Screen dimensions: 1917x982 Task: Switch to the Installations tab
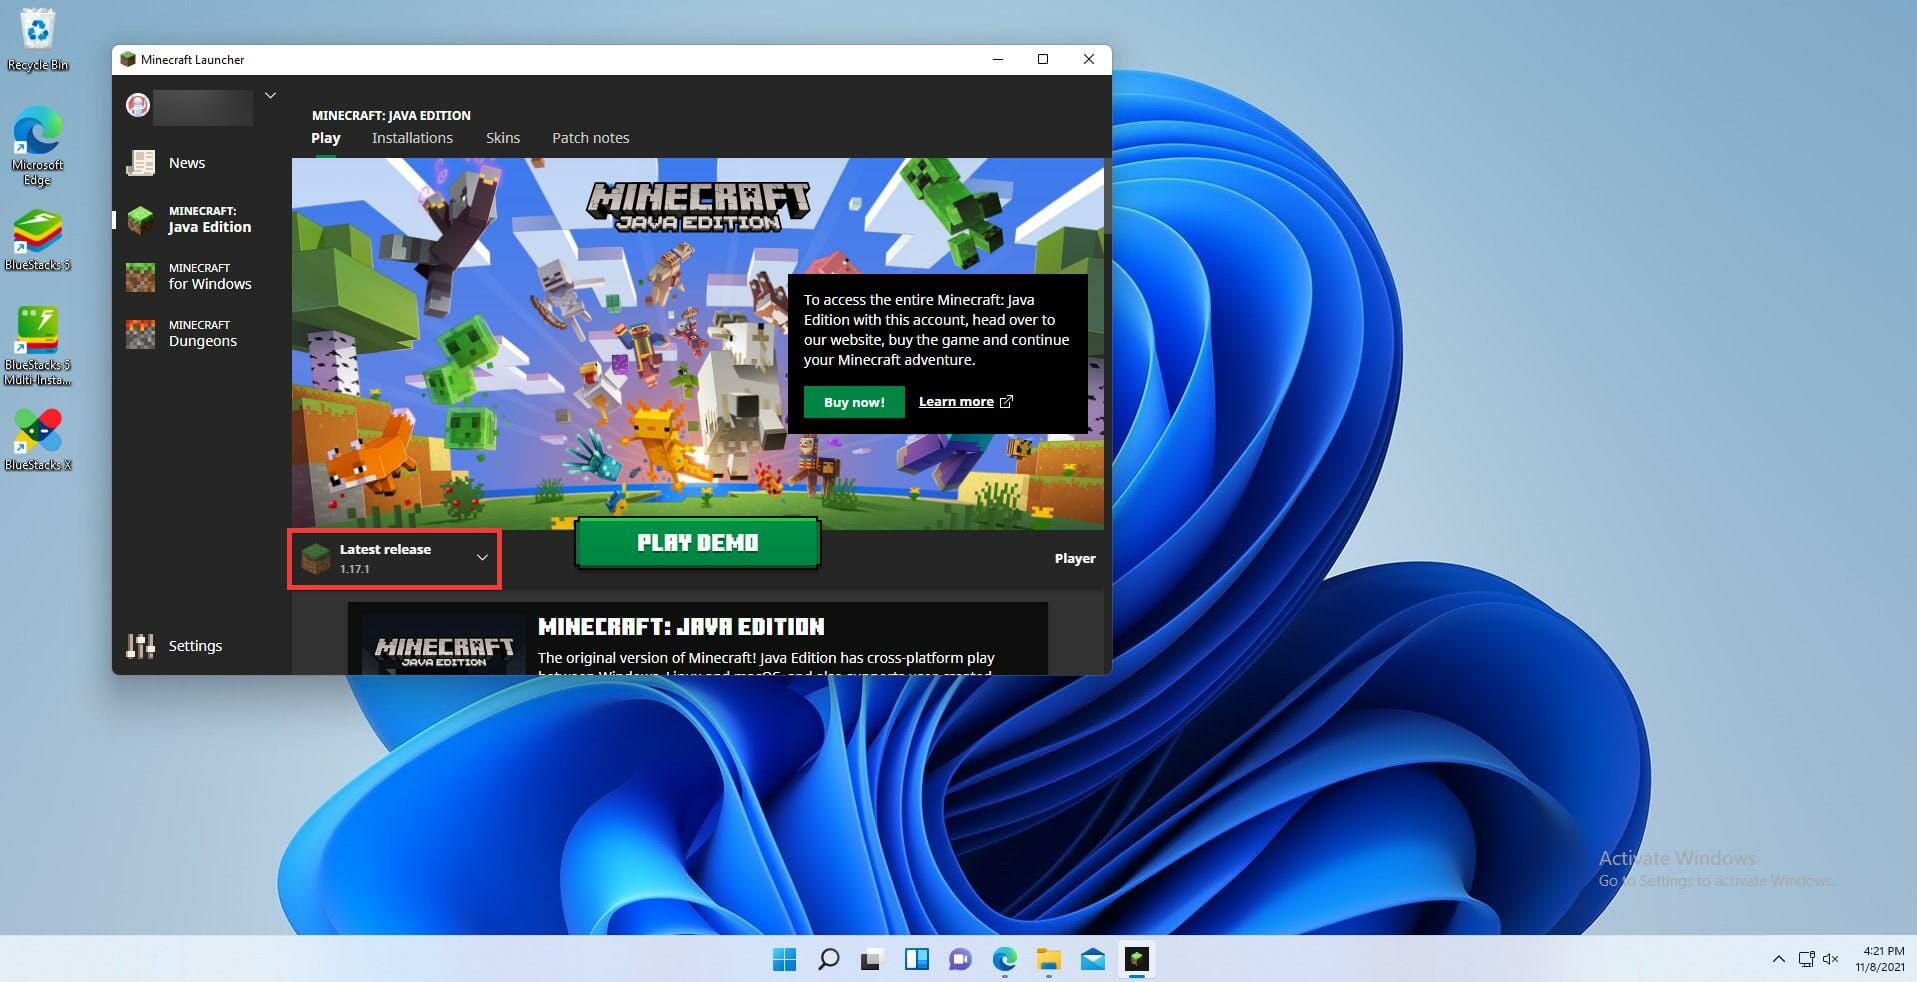click(412, 138)
